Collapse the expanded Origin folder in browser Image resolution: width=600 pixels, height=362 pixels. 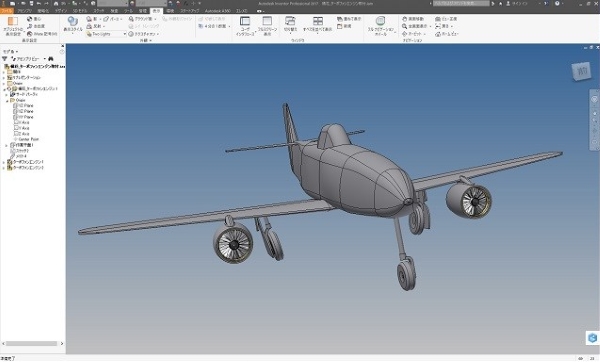click(x=7, y=100)
